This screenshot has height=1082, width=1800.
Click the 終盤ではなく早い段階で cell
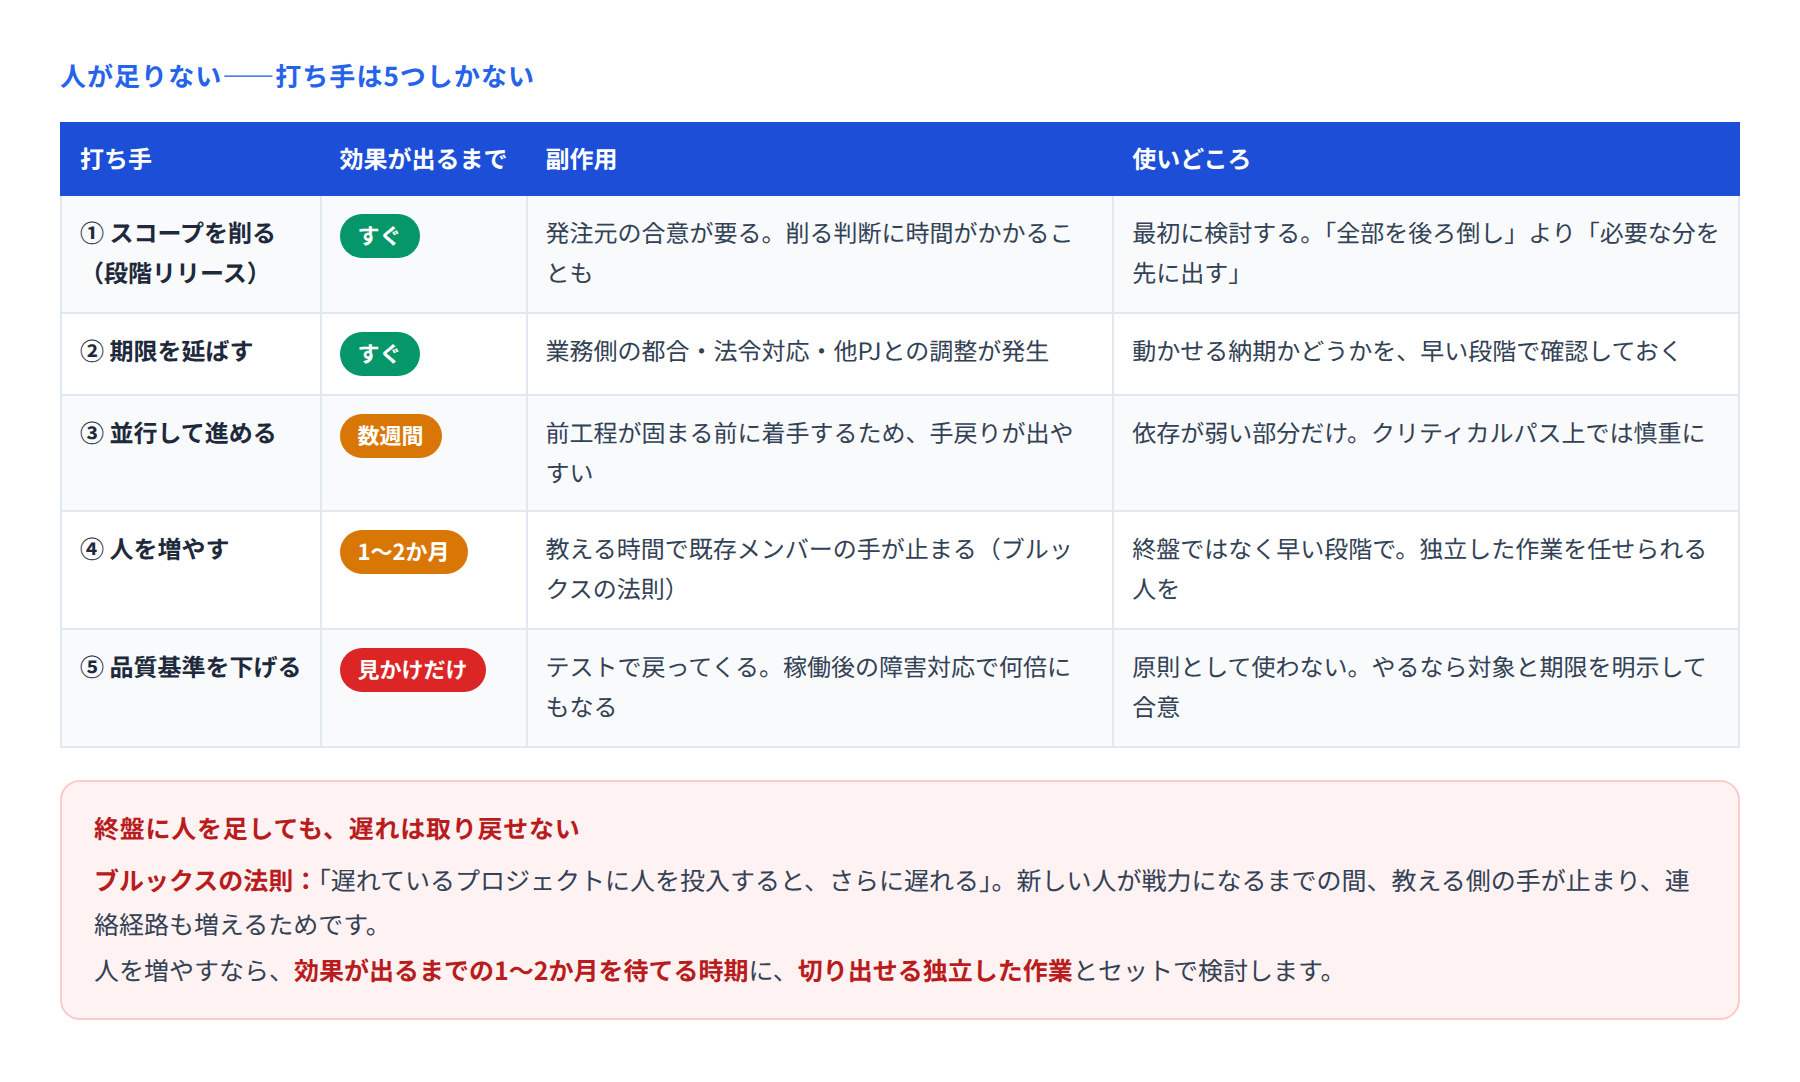(1426, 570)
